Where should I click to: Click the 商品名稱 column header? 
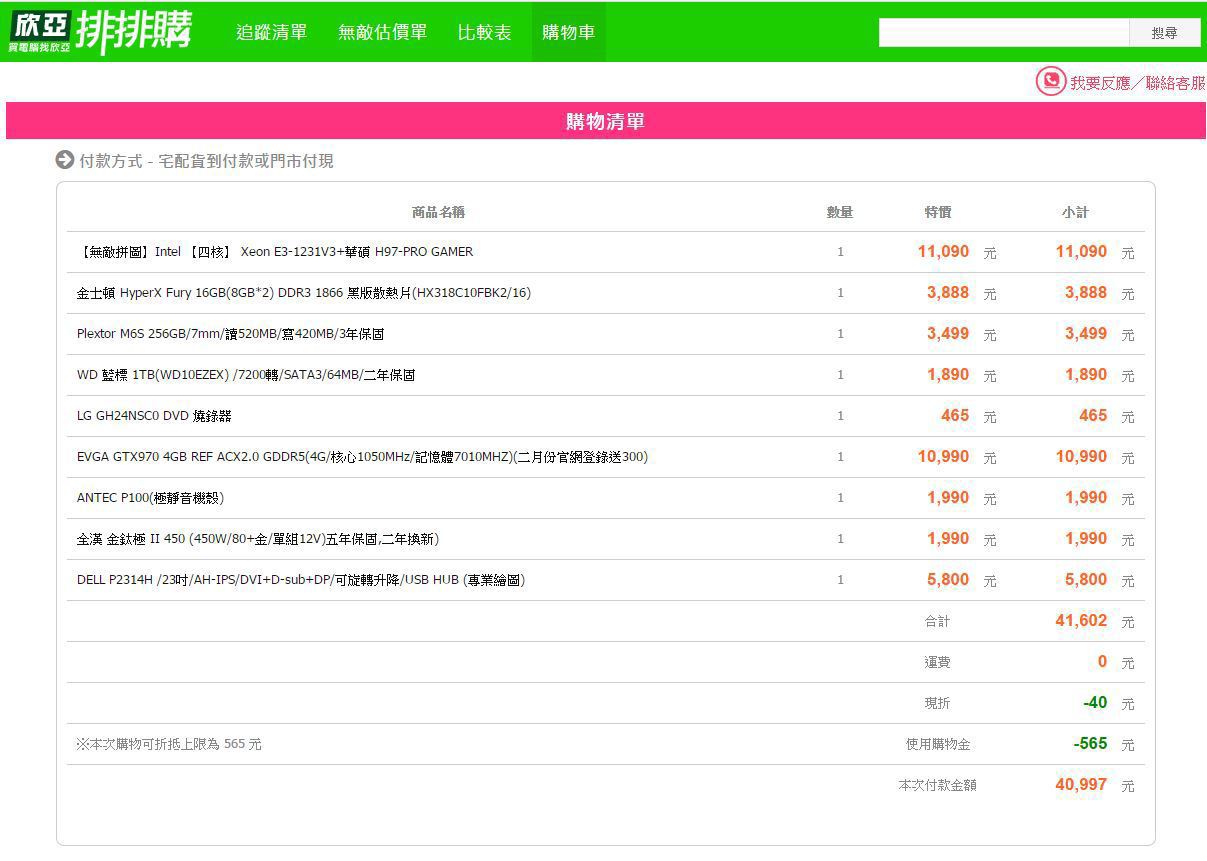[x=438, y=212]
